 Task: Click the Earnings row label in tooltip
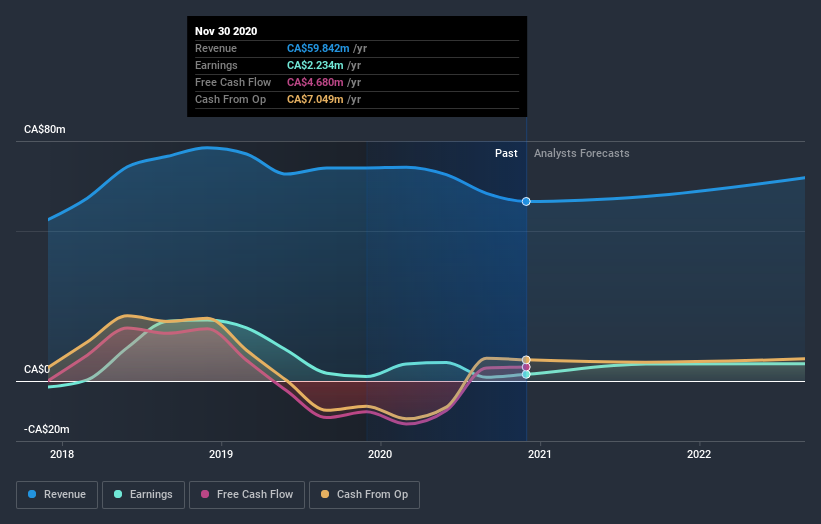(x=216, y=65)
